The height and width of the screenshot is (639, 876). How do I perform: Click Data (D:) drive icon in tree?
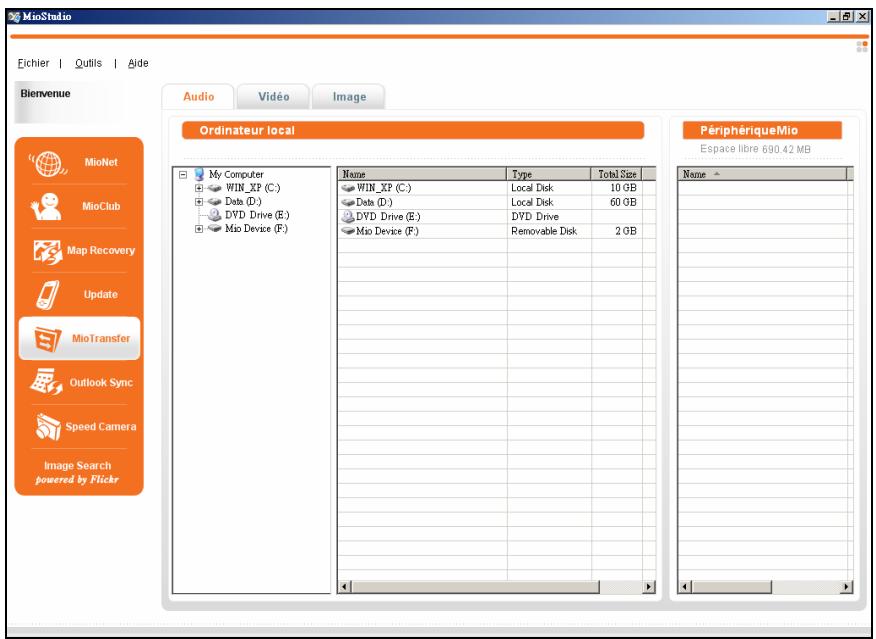point(215,202)
